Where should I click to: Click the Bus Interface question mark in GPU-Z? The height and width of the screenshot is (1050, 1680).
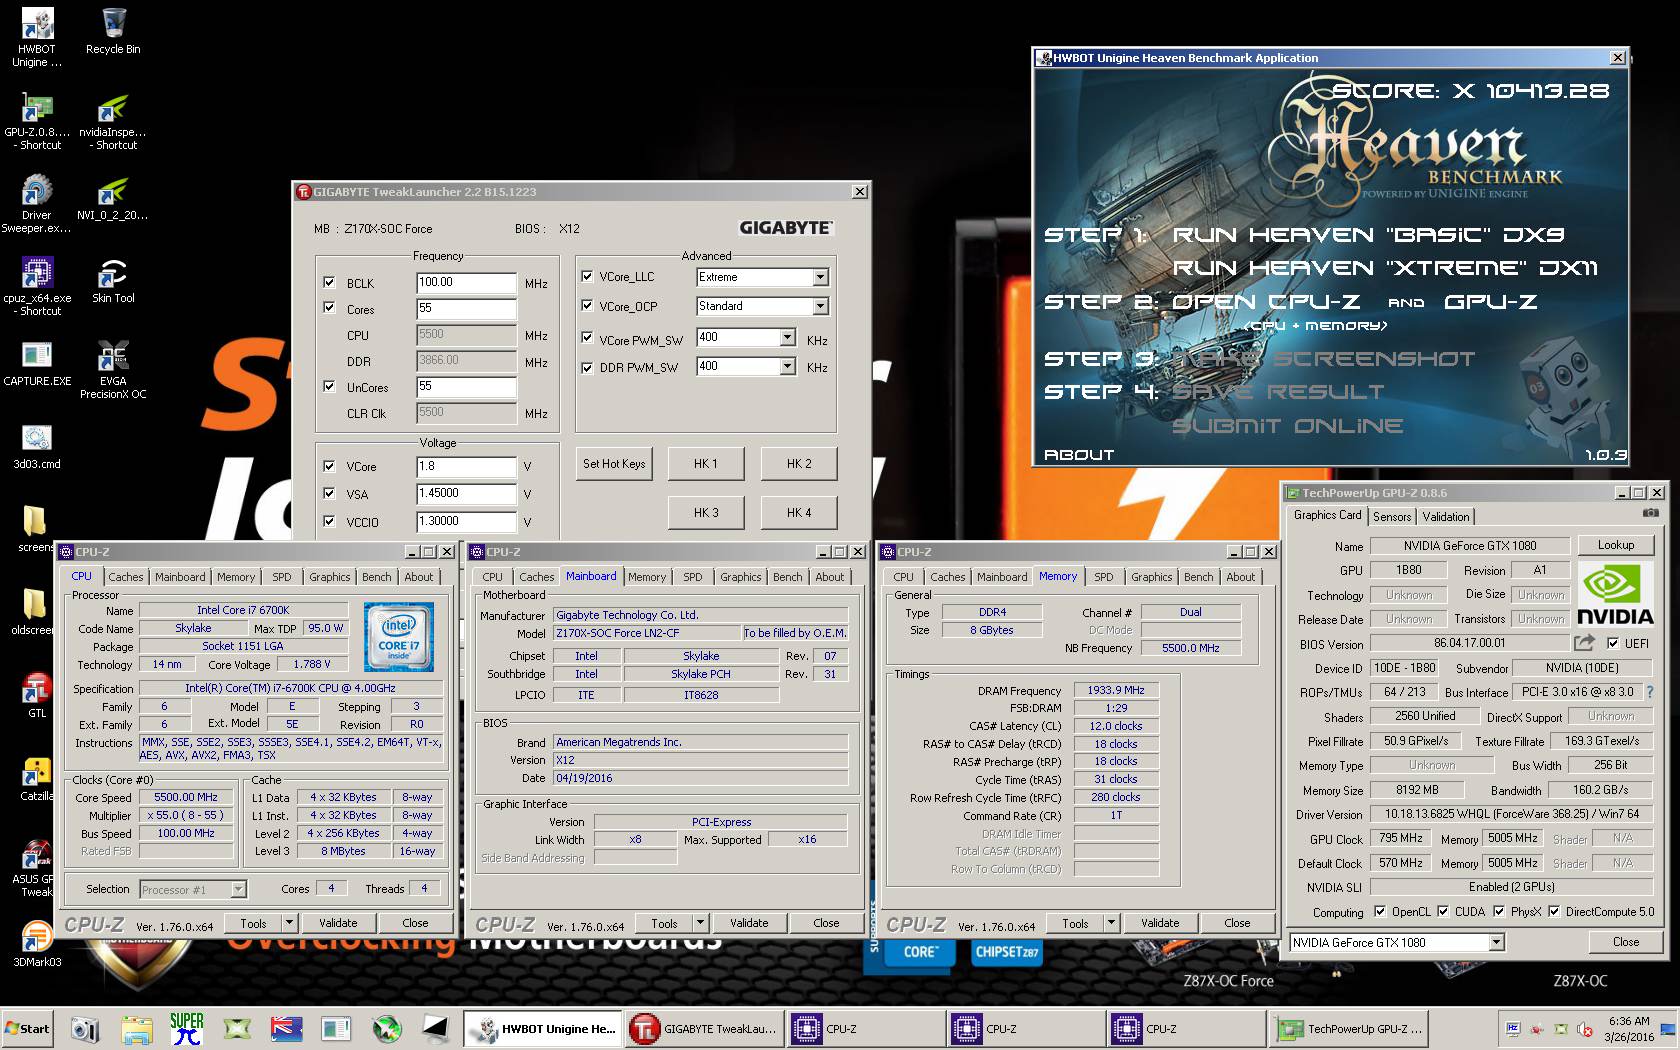(x=1649, y=692)
